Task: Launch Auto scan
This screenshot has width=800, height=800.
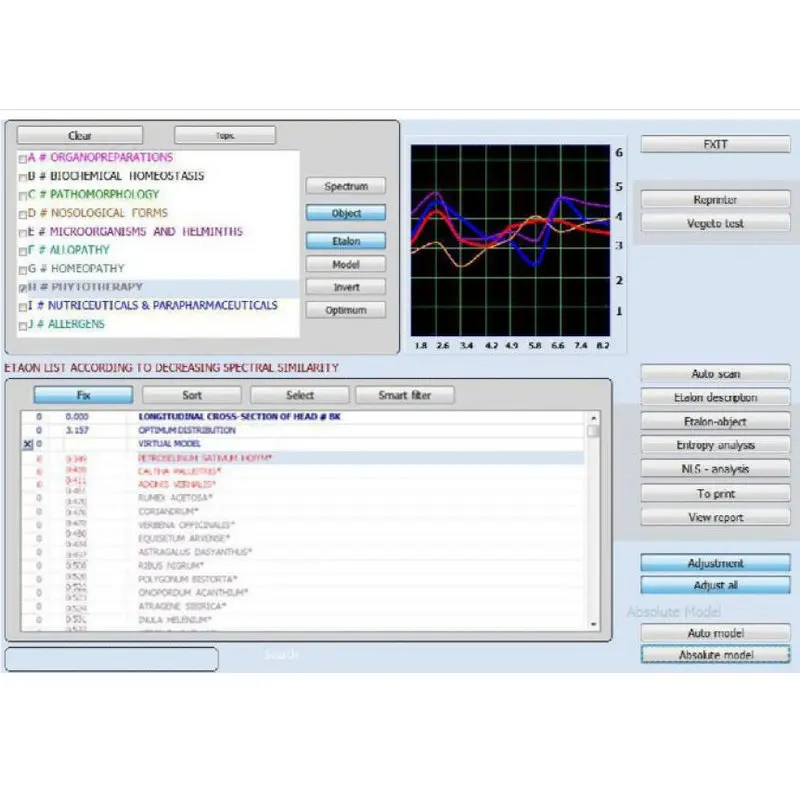Action: (x=715, y=373)
